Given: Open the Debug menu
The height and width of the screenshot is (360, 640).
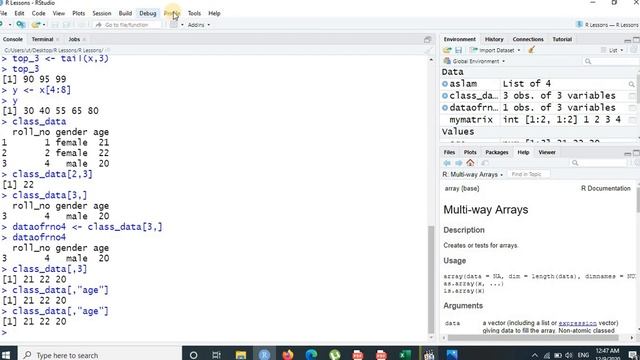Looking at the screenshot, I should tap(147, 13).
